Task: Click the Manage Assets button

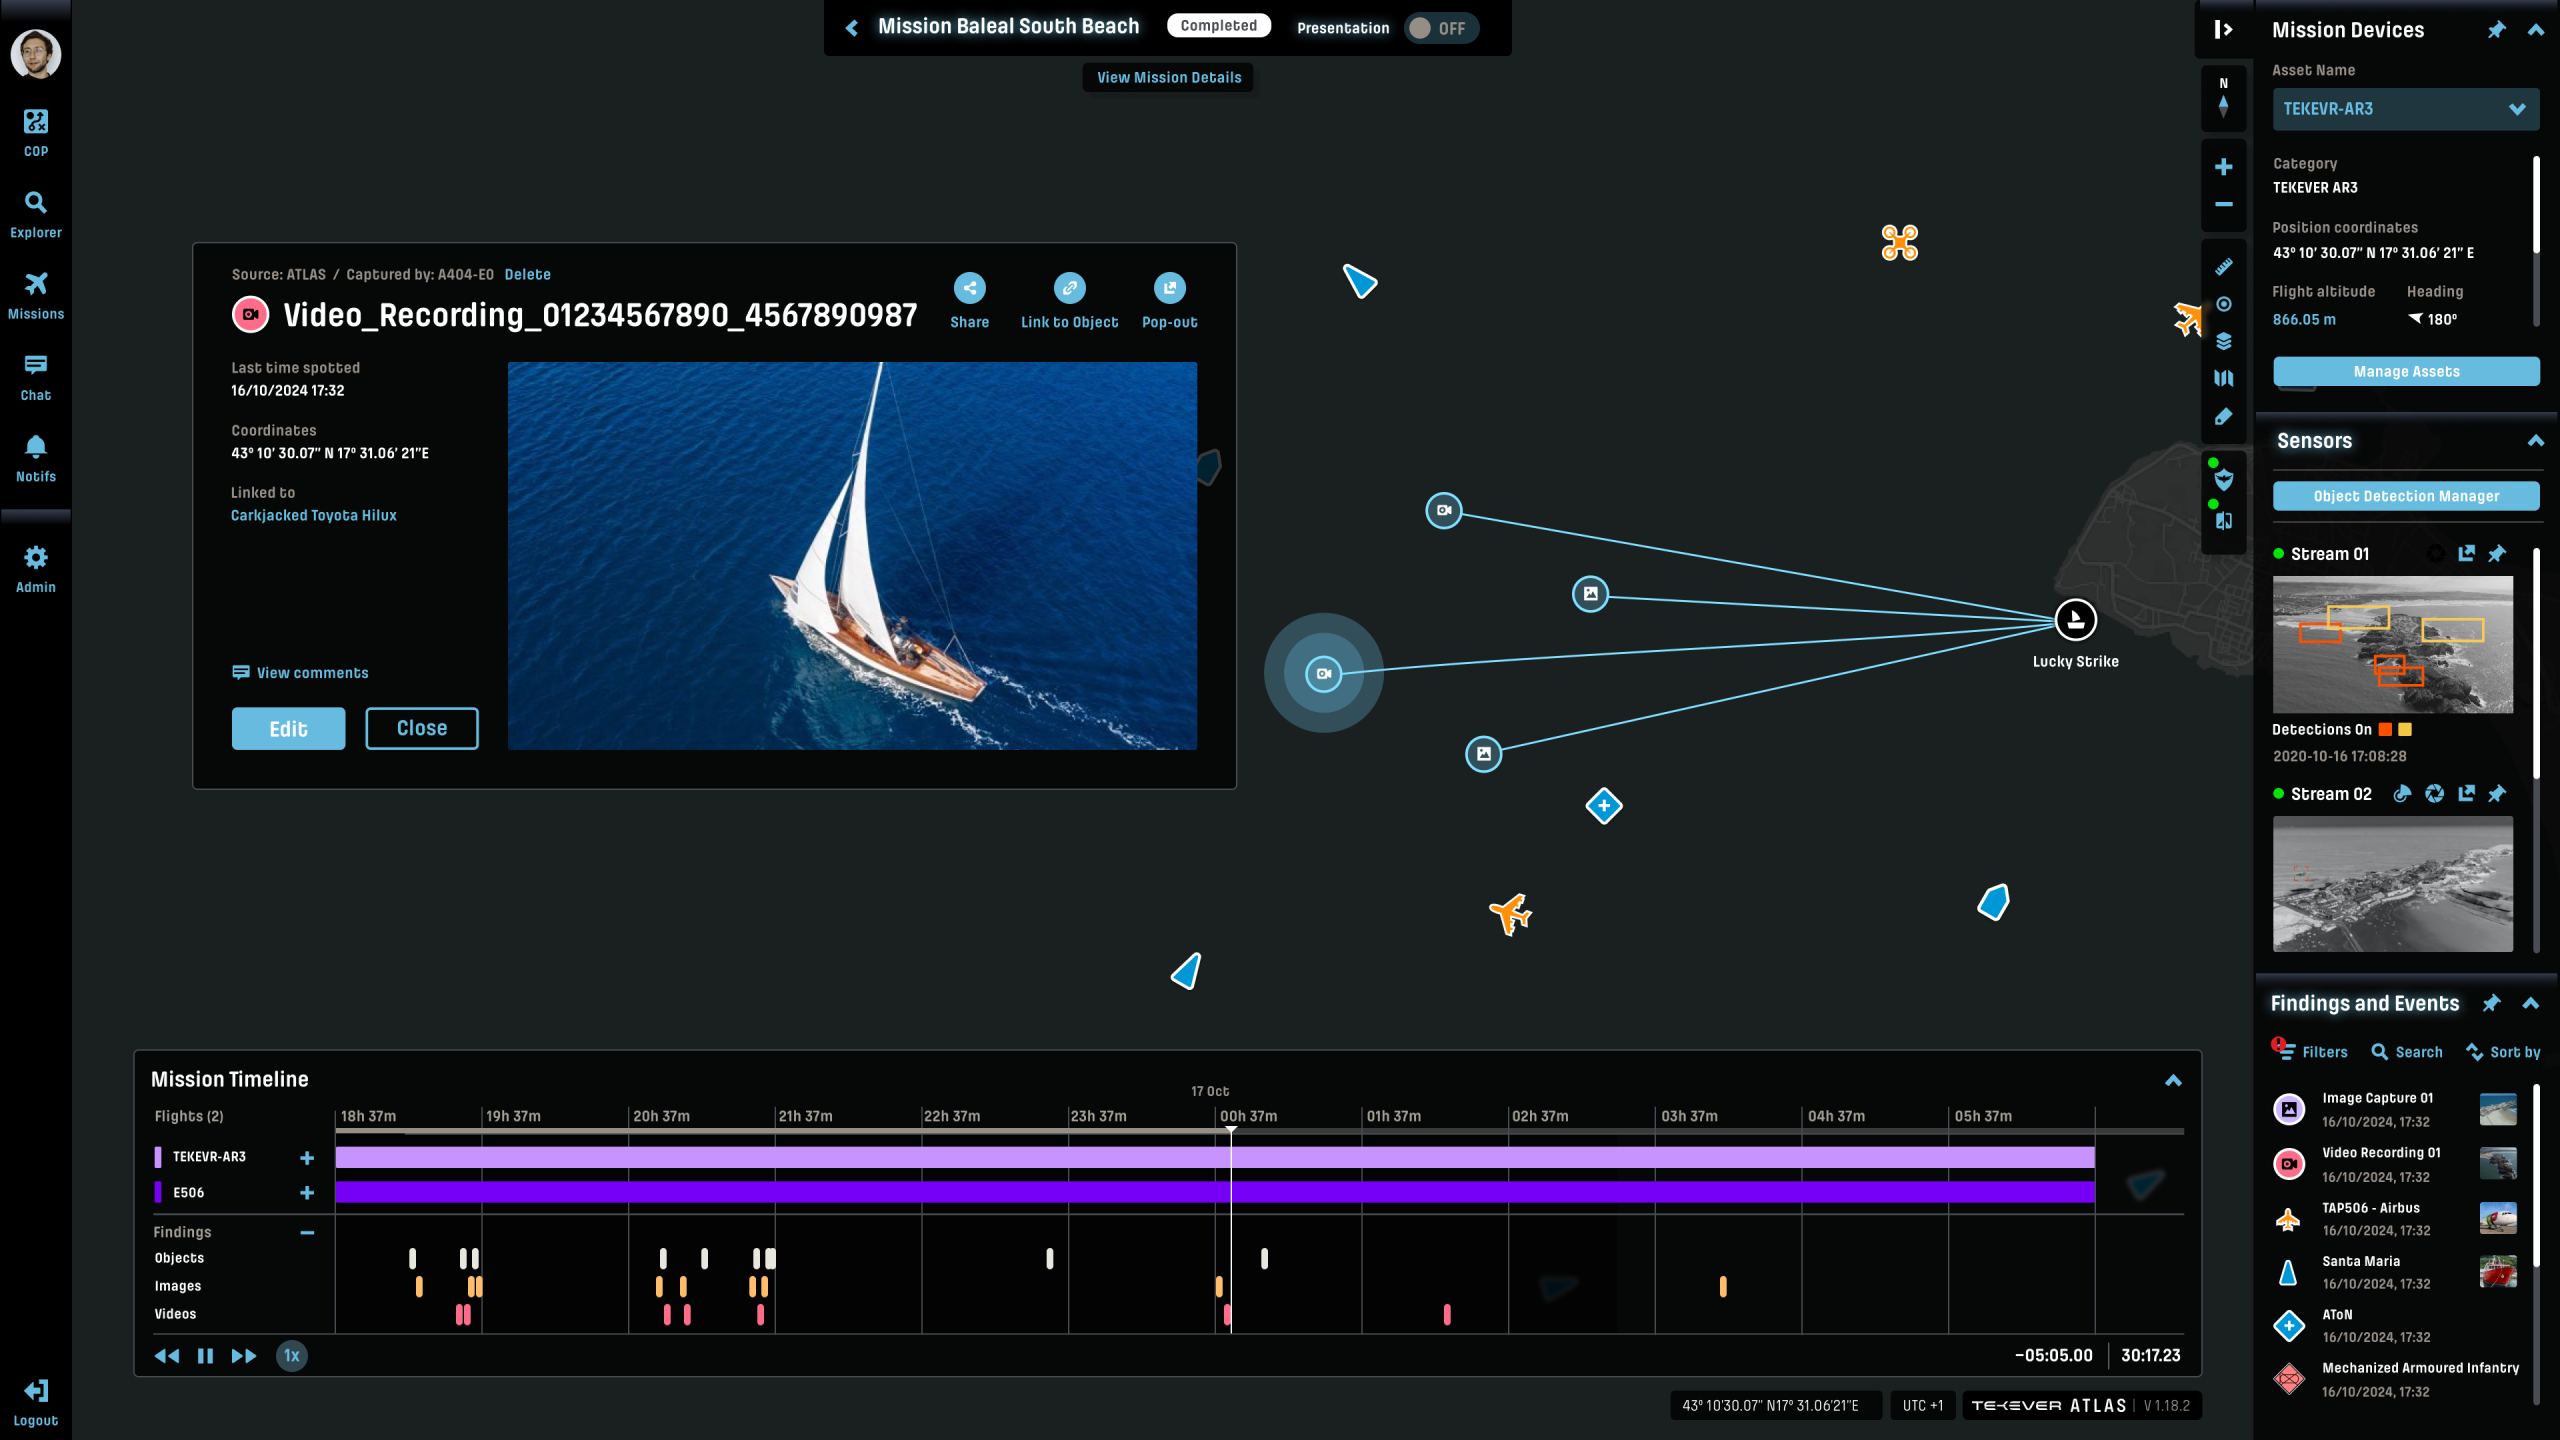Action: pos(2405,371)
